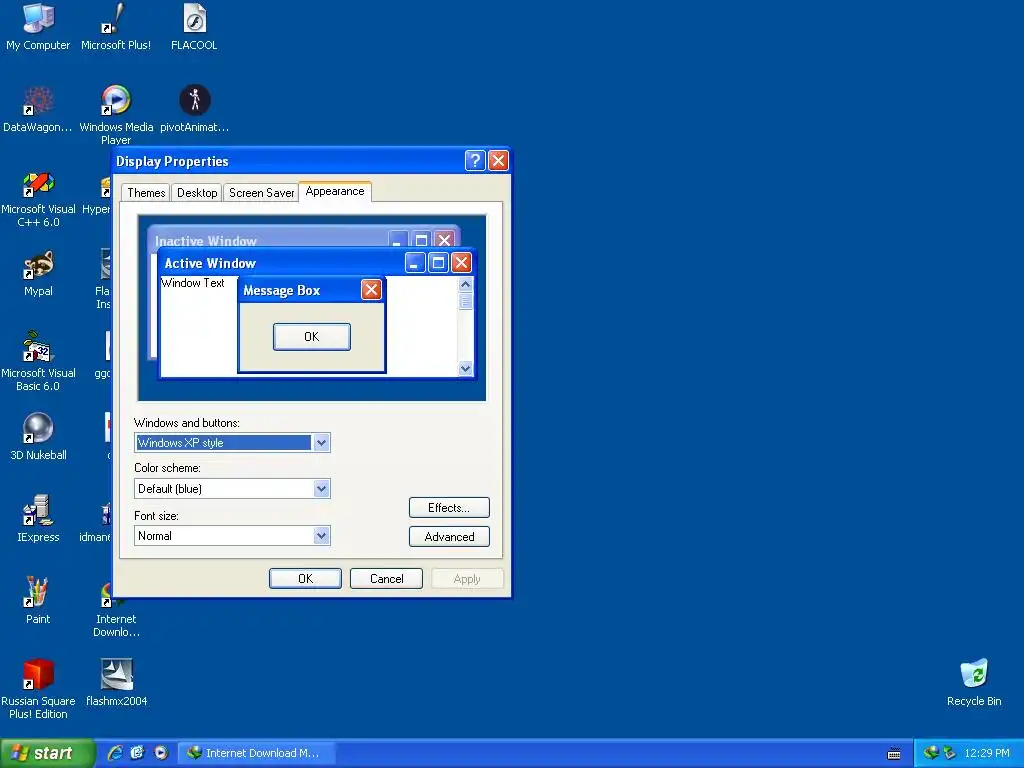
Task: Select the Appearance tab
Action: pos(335,191)
